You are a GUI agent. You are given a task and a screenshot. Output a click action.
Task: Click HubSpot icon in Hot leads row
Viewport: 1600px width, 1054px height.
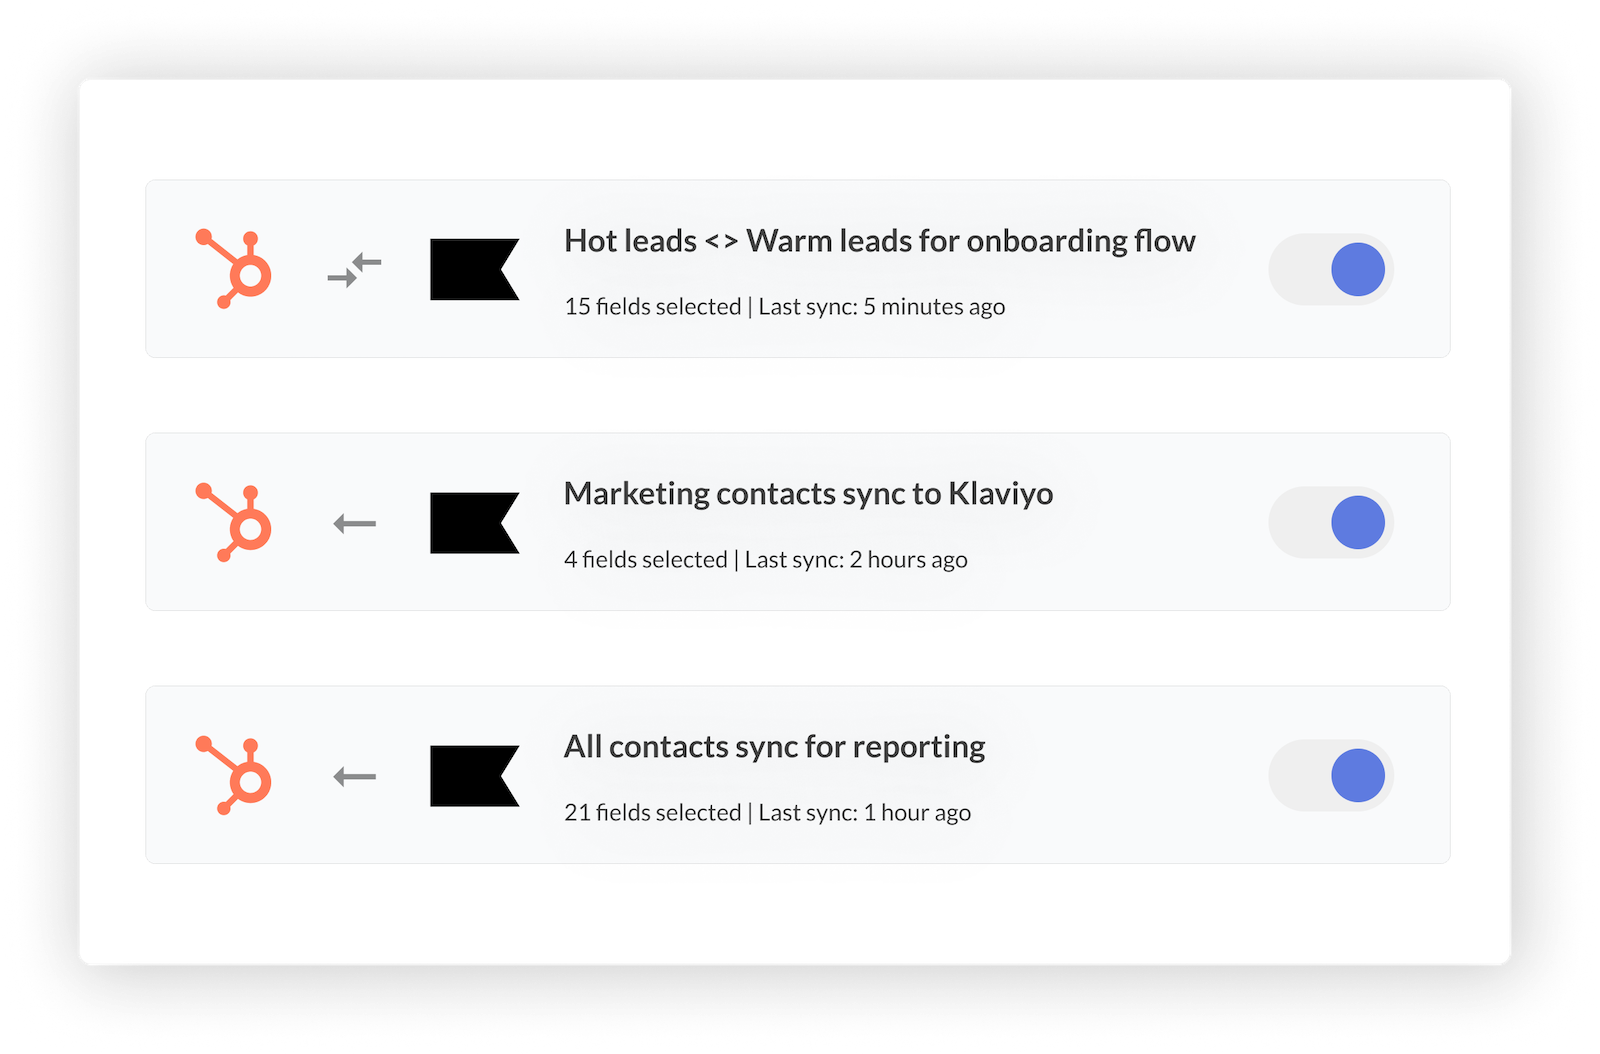point(234,269)
